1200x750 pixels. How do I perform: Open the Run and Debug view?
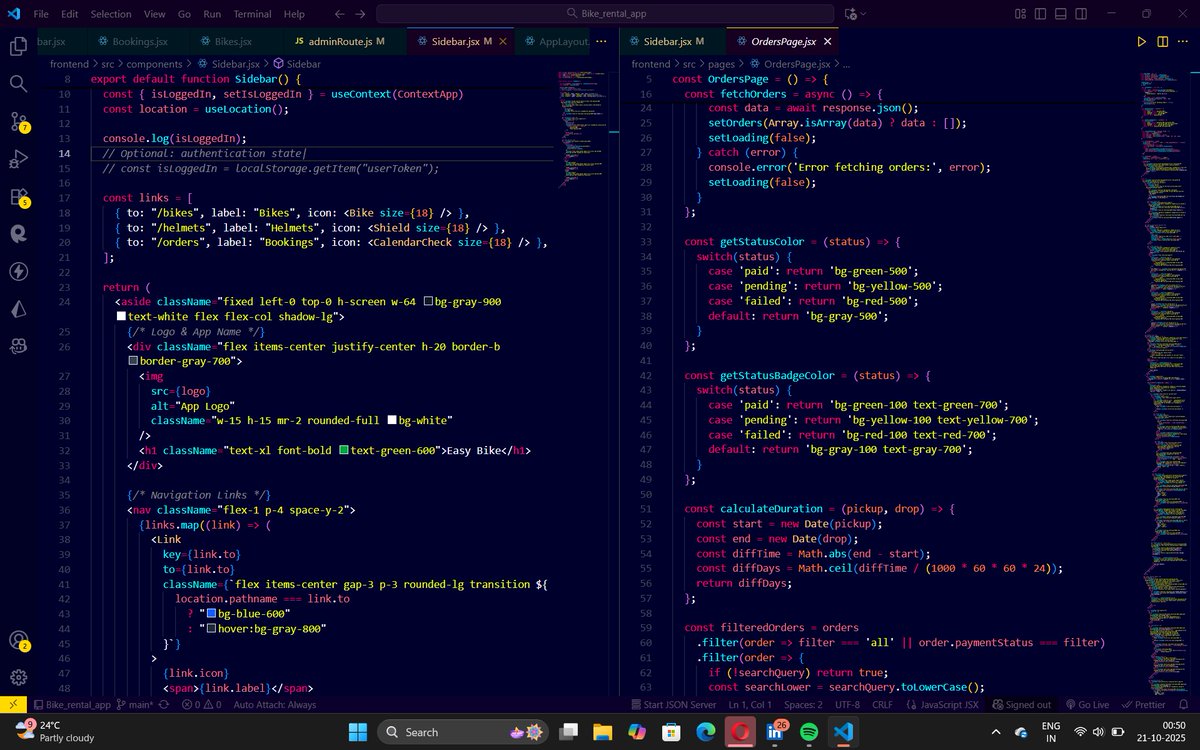coord(18,159)
